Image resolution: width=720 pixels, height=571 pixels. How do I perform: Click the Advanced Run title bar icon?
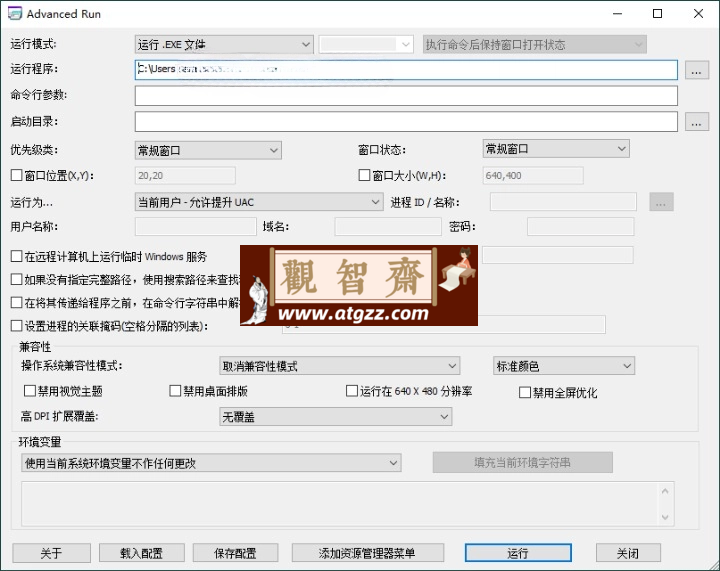pyautogui.click(x=15, y=13)
